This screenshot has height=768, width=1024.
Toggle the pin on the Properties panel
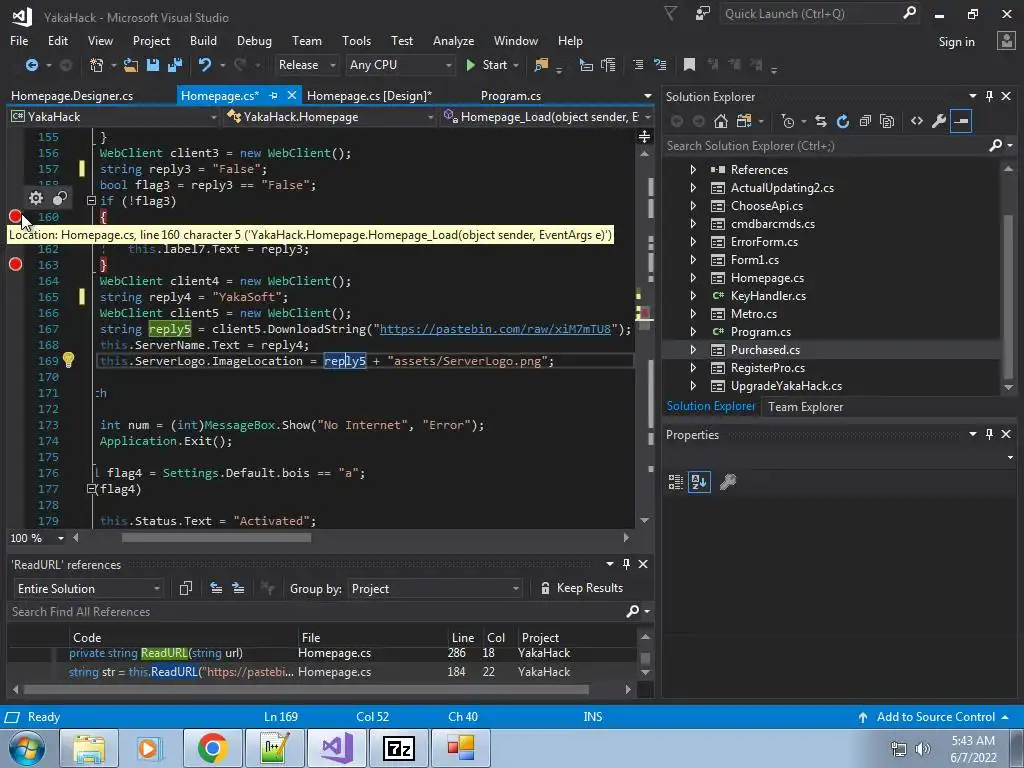tap(989, 434)
